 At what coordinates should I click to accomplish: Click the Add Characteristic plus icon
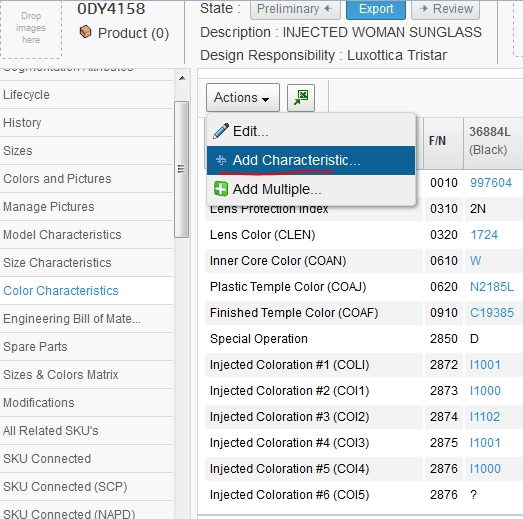point(221,160)
